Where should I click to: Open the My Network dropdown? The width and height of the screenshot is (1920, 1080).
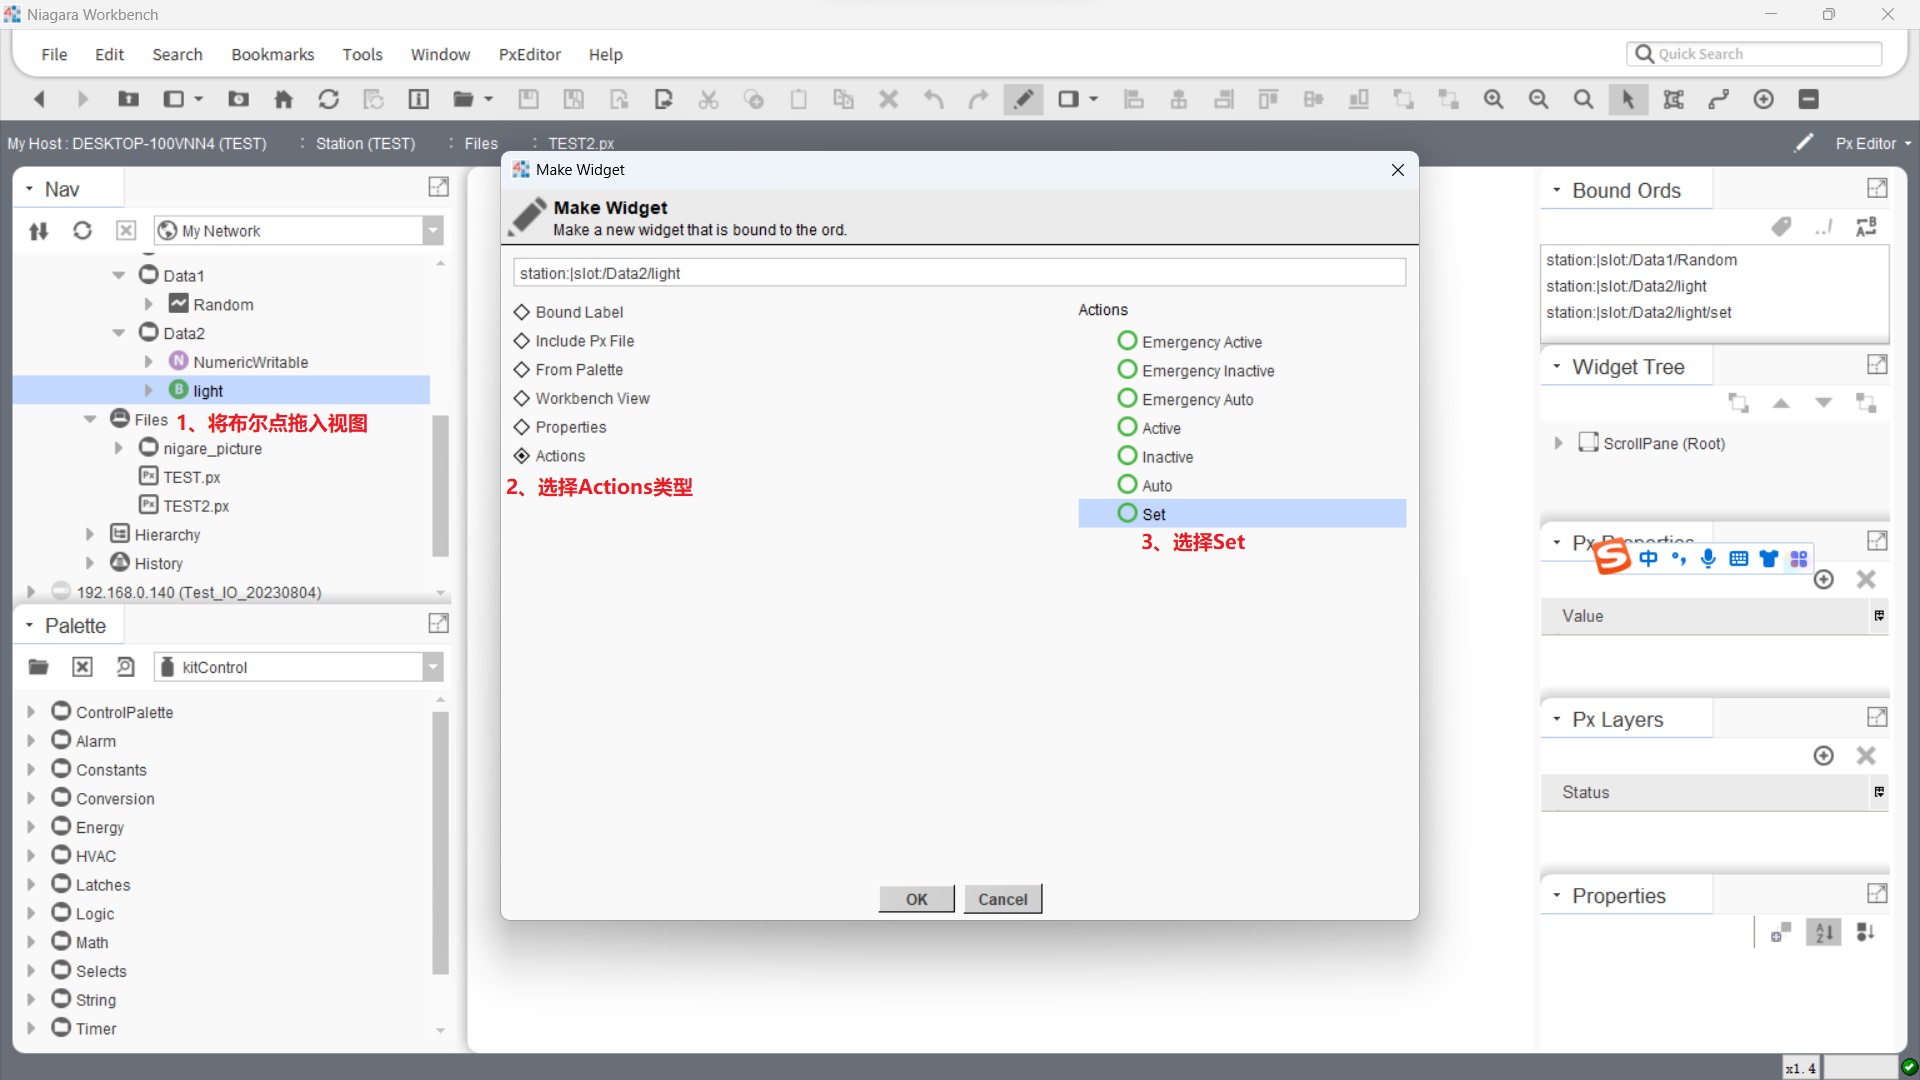tap(433, 231)
